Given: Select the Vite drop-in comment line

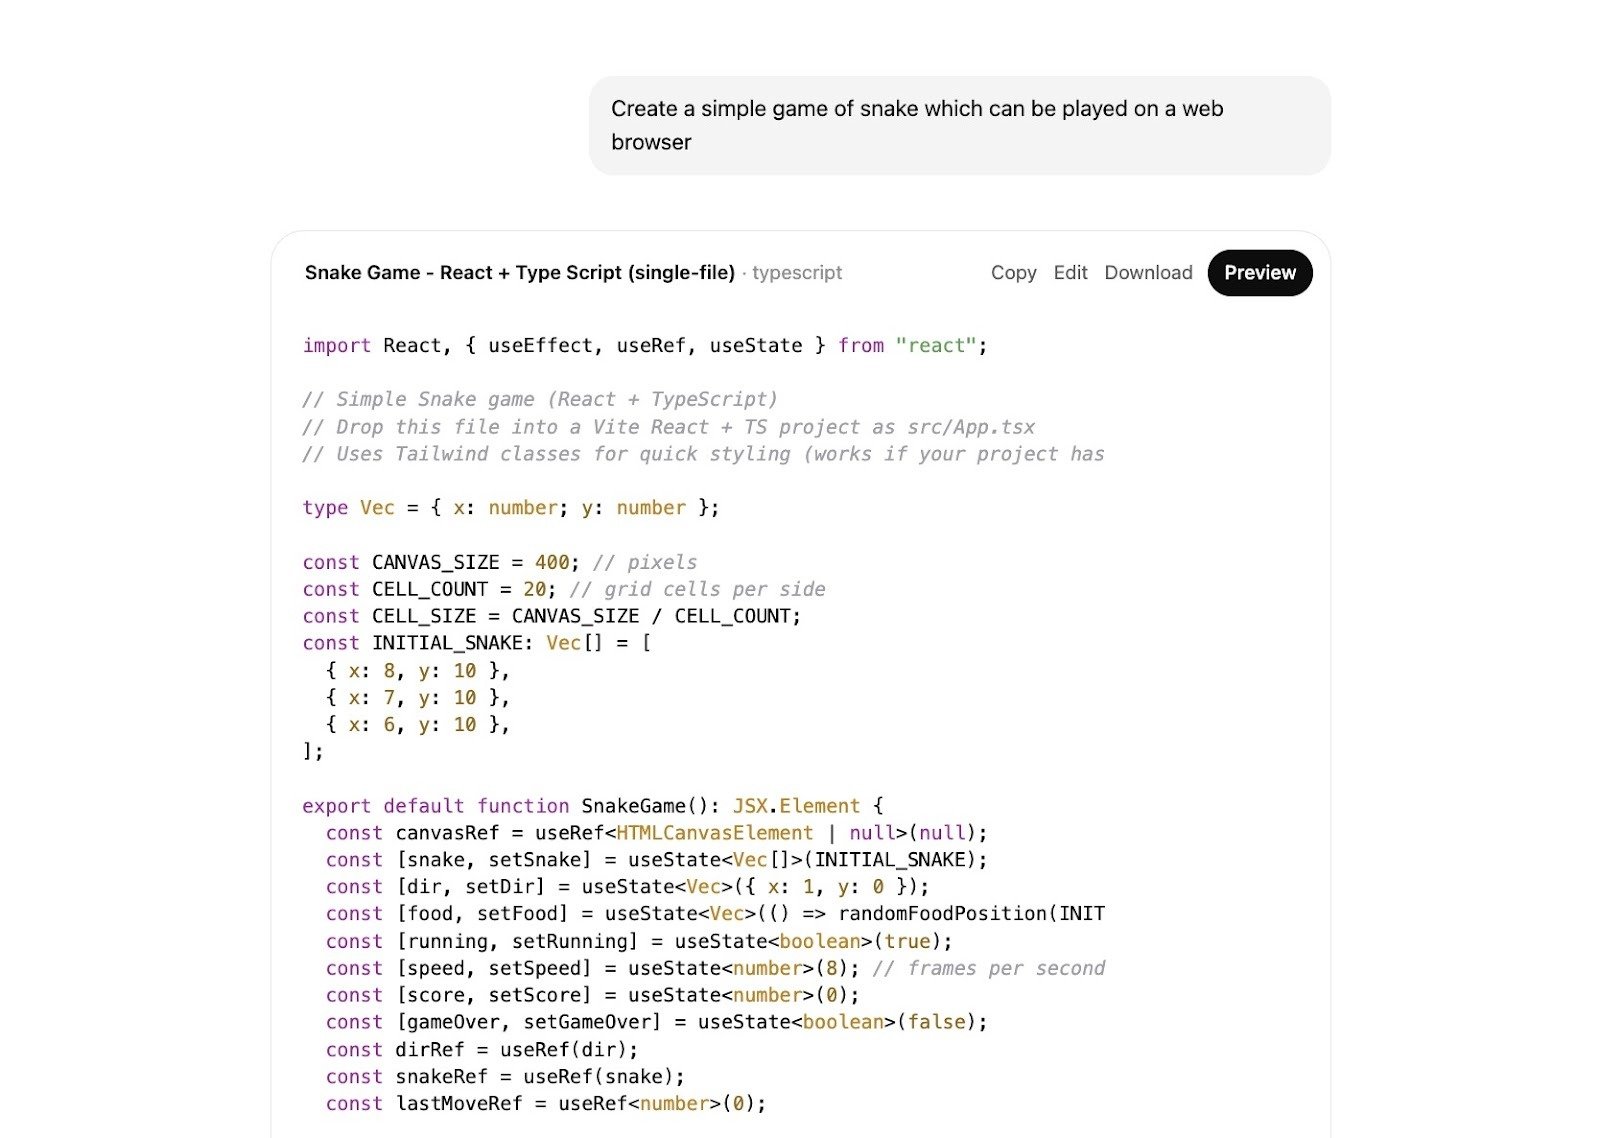Looking at the screenshot, I should click(x=668, y=426).
